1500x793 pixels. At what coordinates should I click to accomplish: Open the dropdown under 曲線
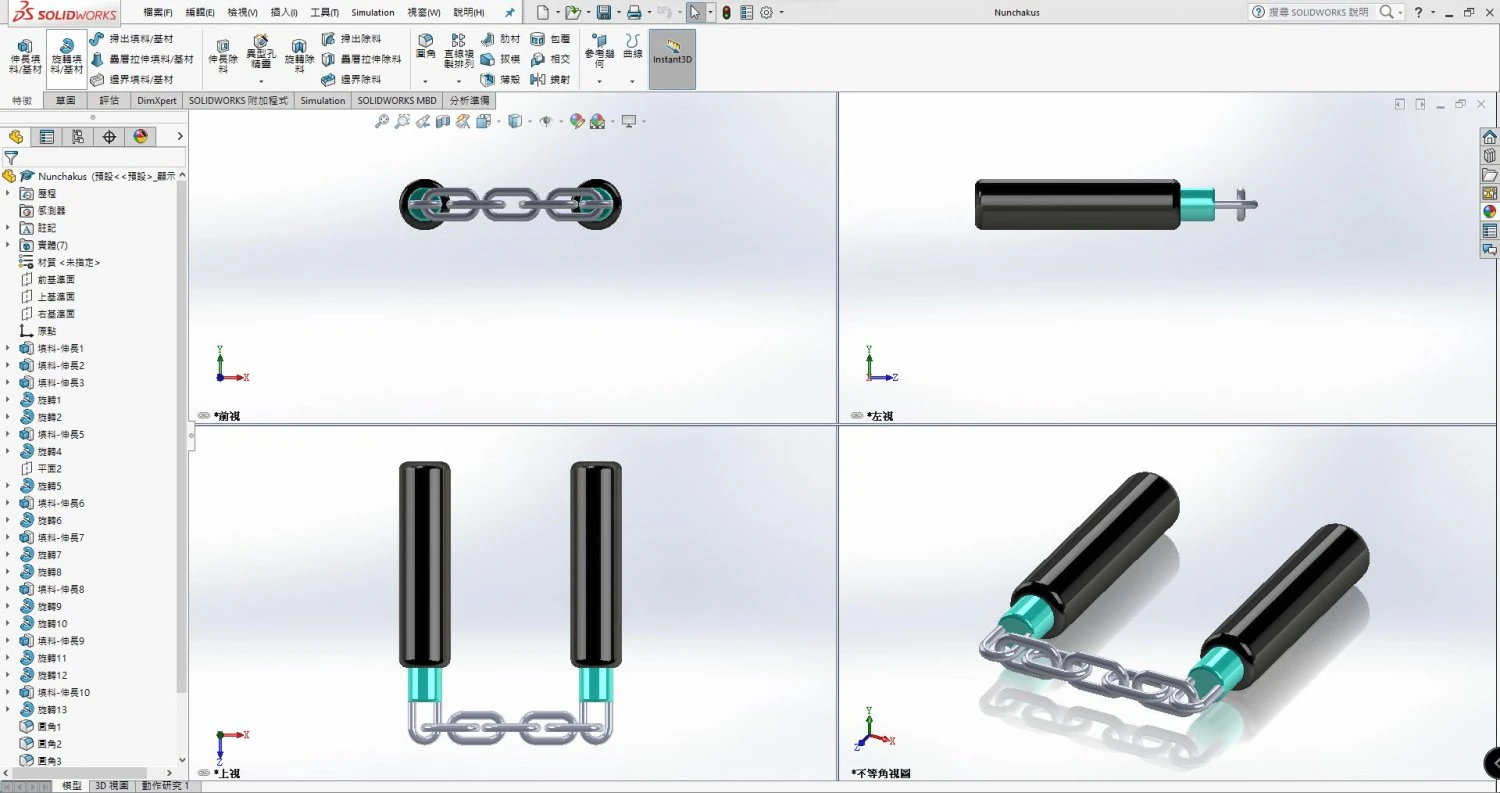pos(632,81)
